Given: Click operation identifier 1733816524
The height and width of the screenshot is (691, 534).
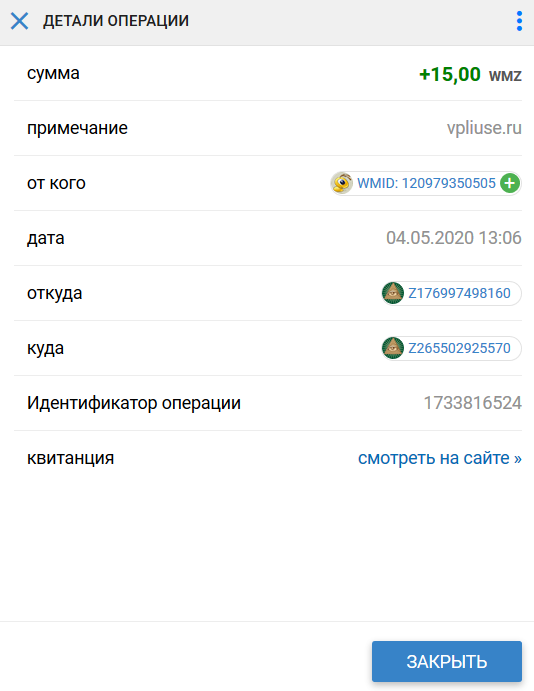Looking at the screenshot, I should point(472,403).
